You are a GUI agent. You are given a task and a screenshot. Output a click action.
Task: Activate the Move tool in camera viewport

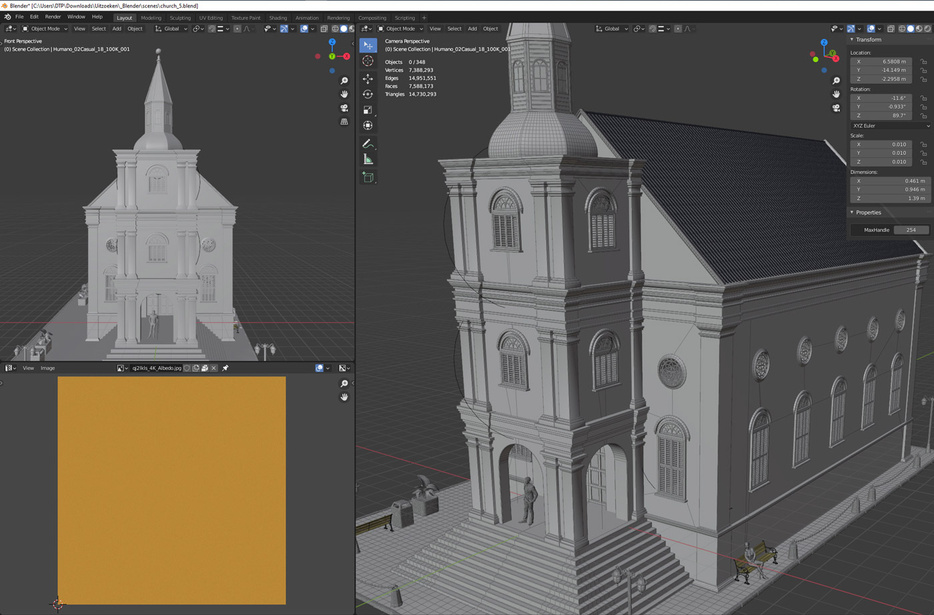tap(368, 78)
